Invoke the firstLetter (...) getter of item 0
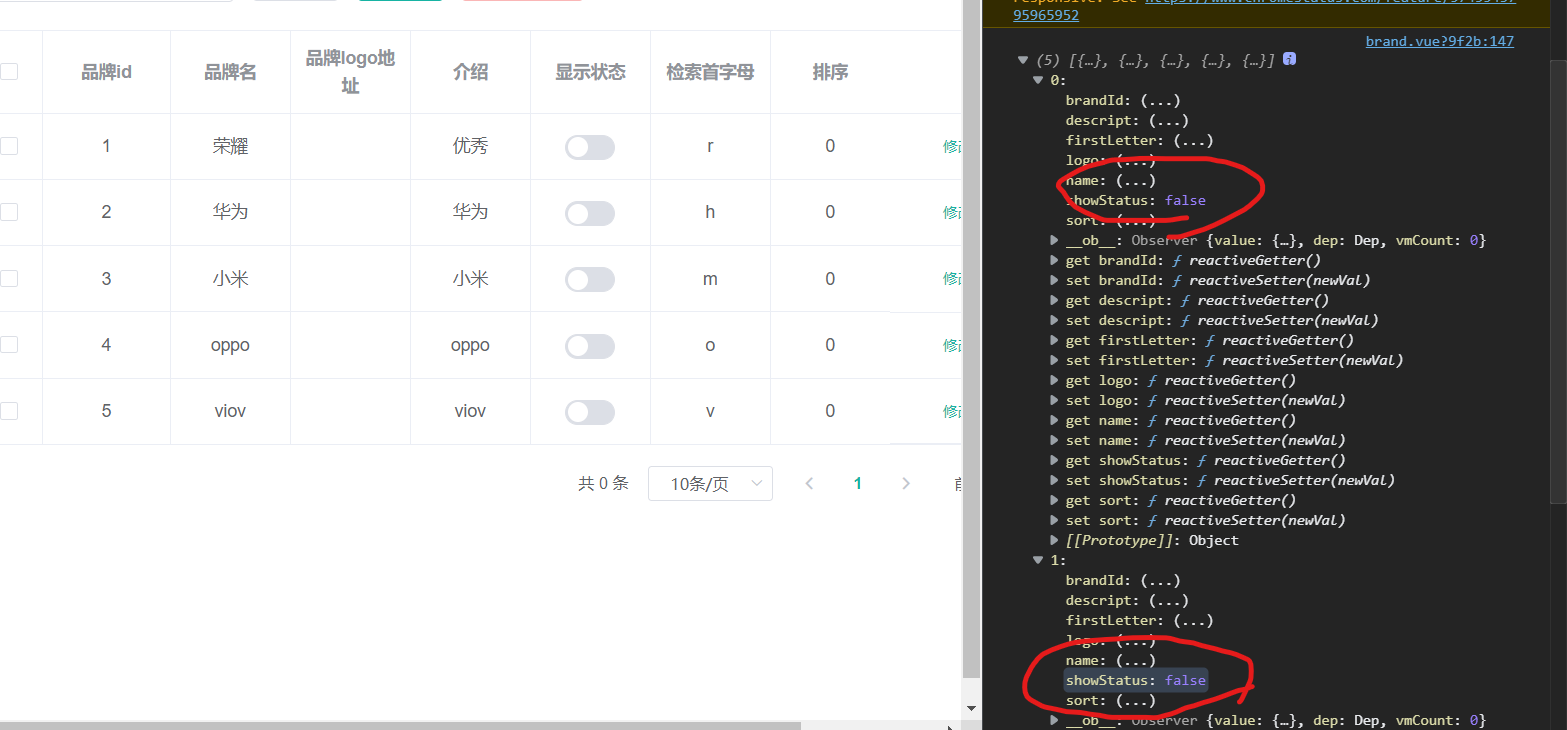The height and width of the screenshot is (730, 1567). (x=1194, y=140)
